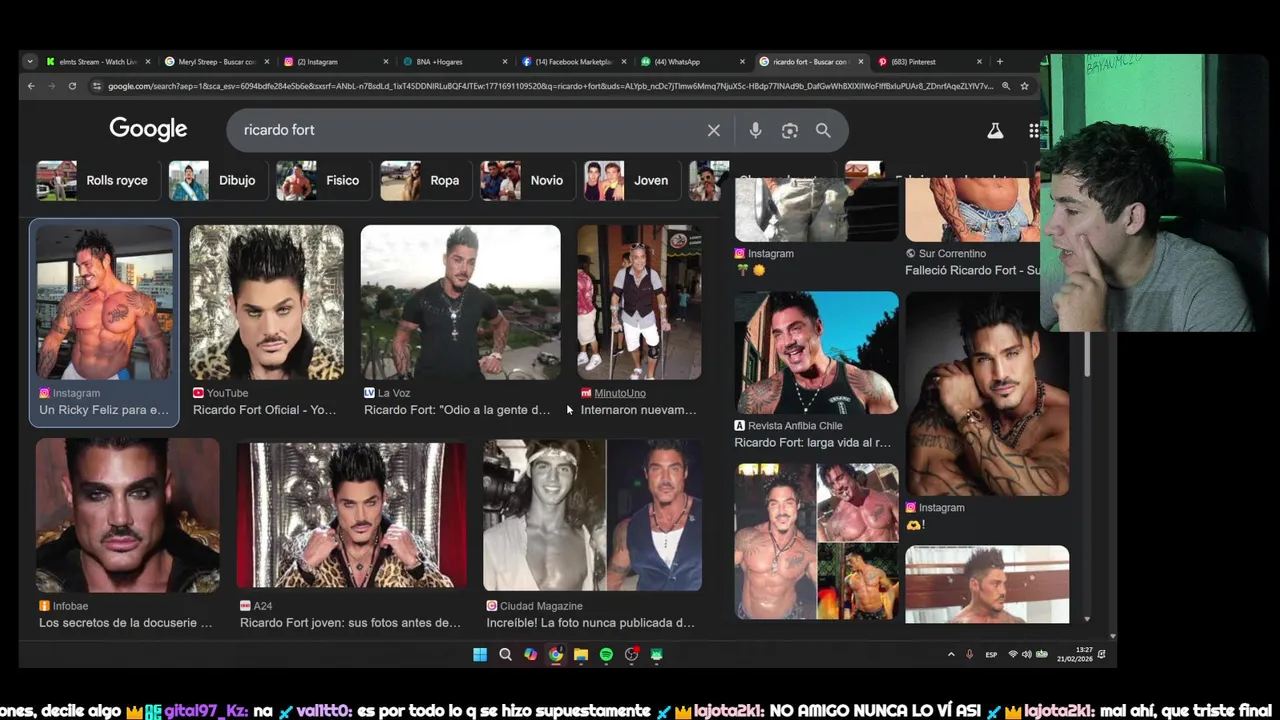Open the Infobae image thumbnail
Screen dimensions: 1280x720
[127, 516]
